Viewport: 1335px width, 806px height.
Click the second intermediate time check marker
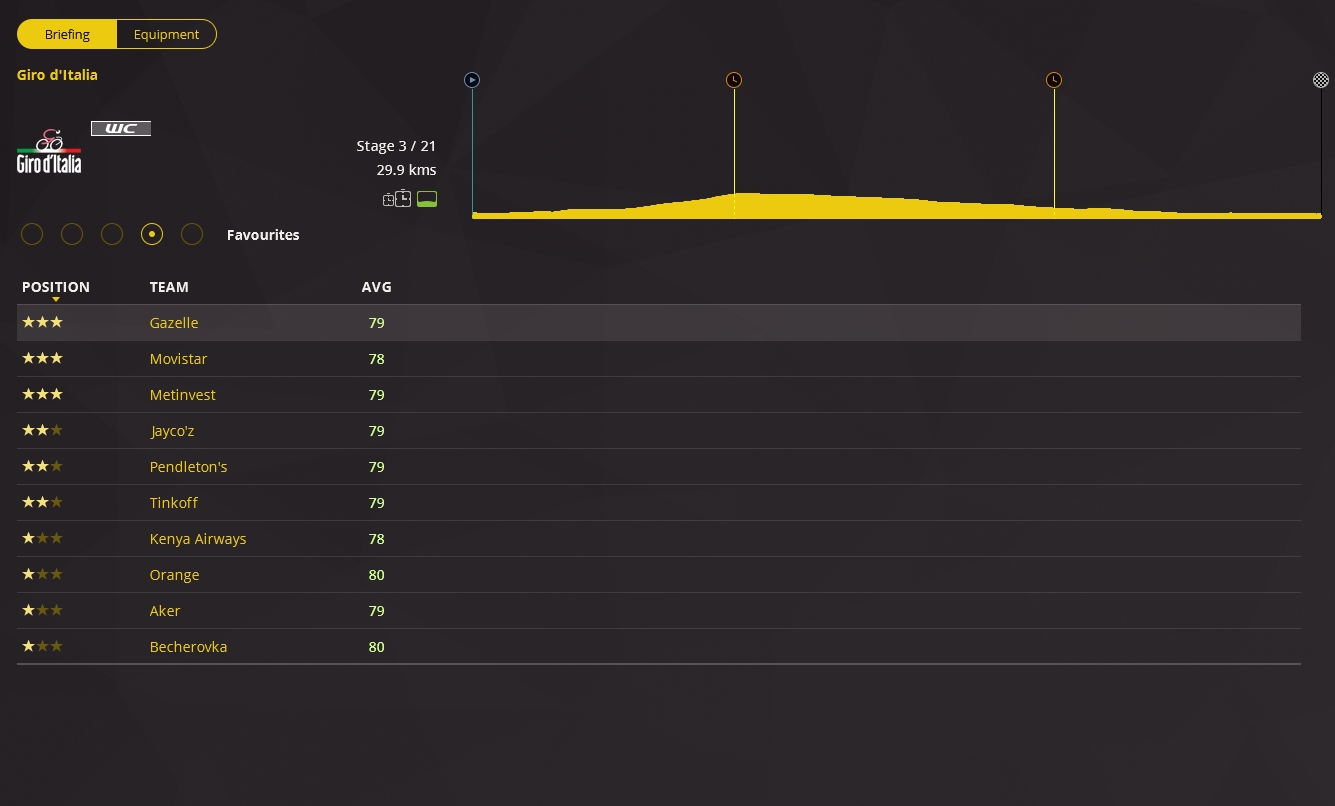pyautogui.click(x=1054, y=80)
